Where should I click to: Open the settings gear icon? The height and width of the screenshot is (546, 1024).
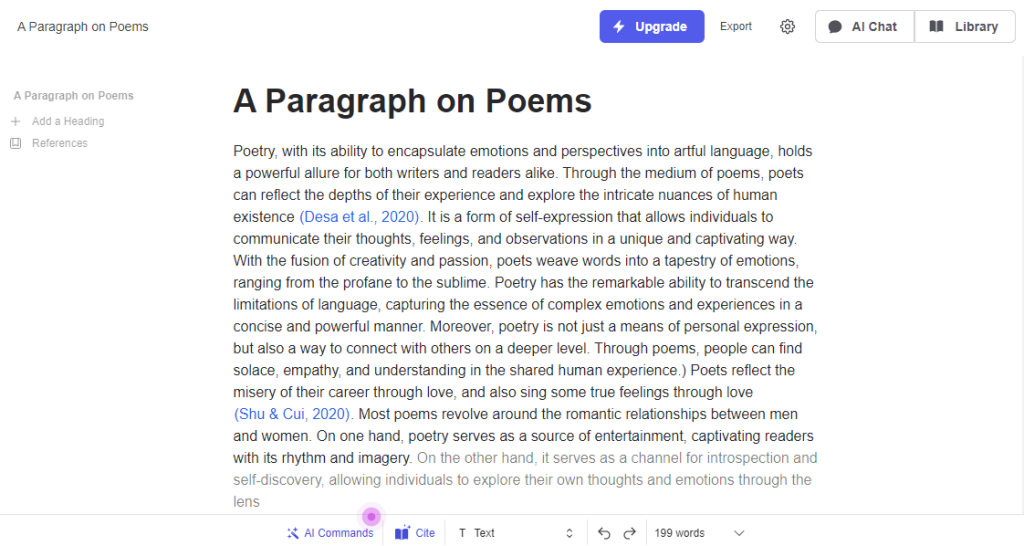pos(787,27)
